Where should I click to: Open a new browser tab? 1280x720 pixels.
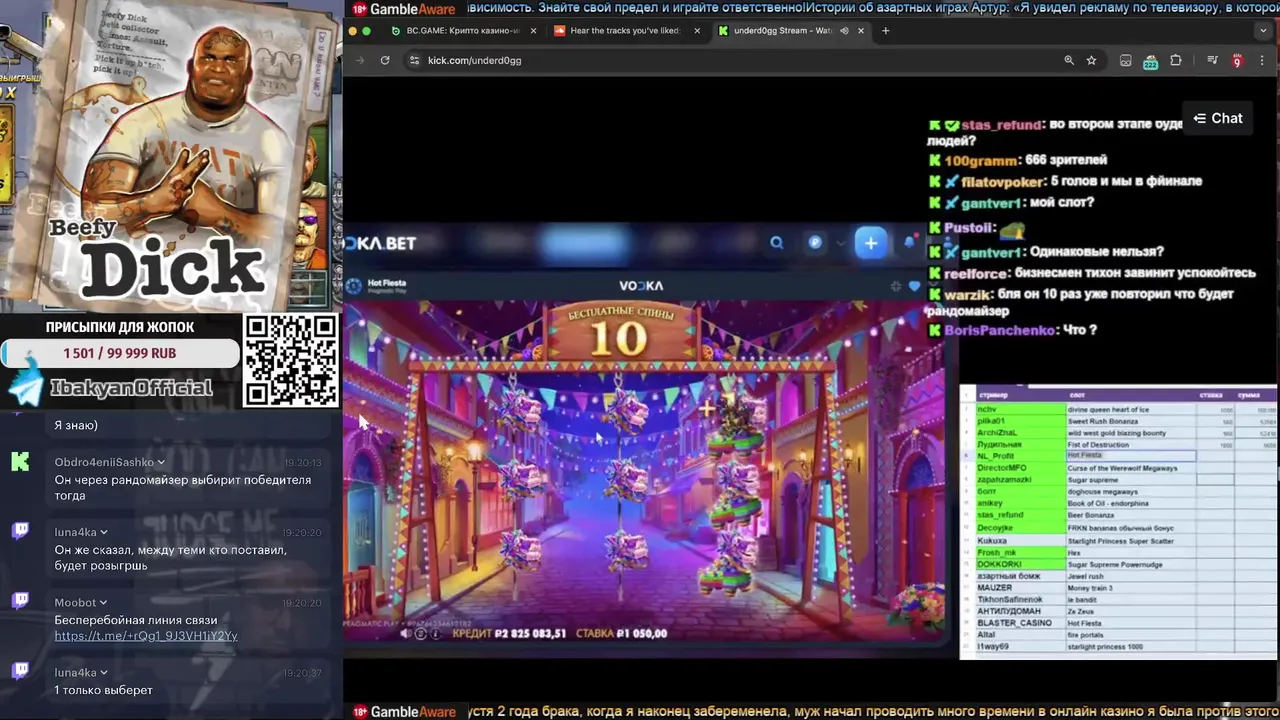coord(886,31)
